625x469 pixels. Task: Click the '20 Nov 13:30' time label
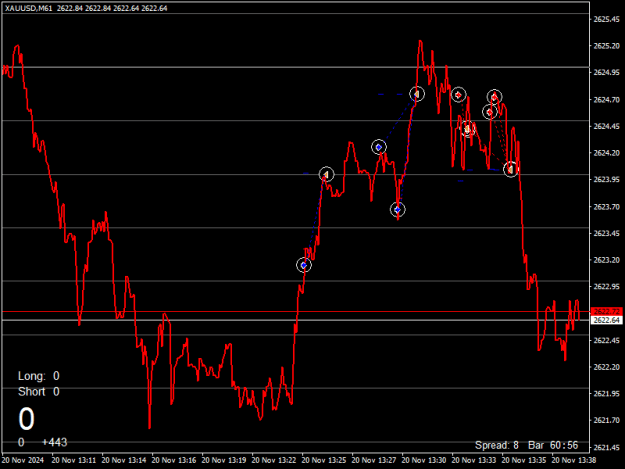coord(424,460)
